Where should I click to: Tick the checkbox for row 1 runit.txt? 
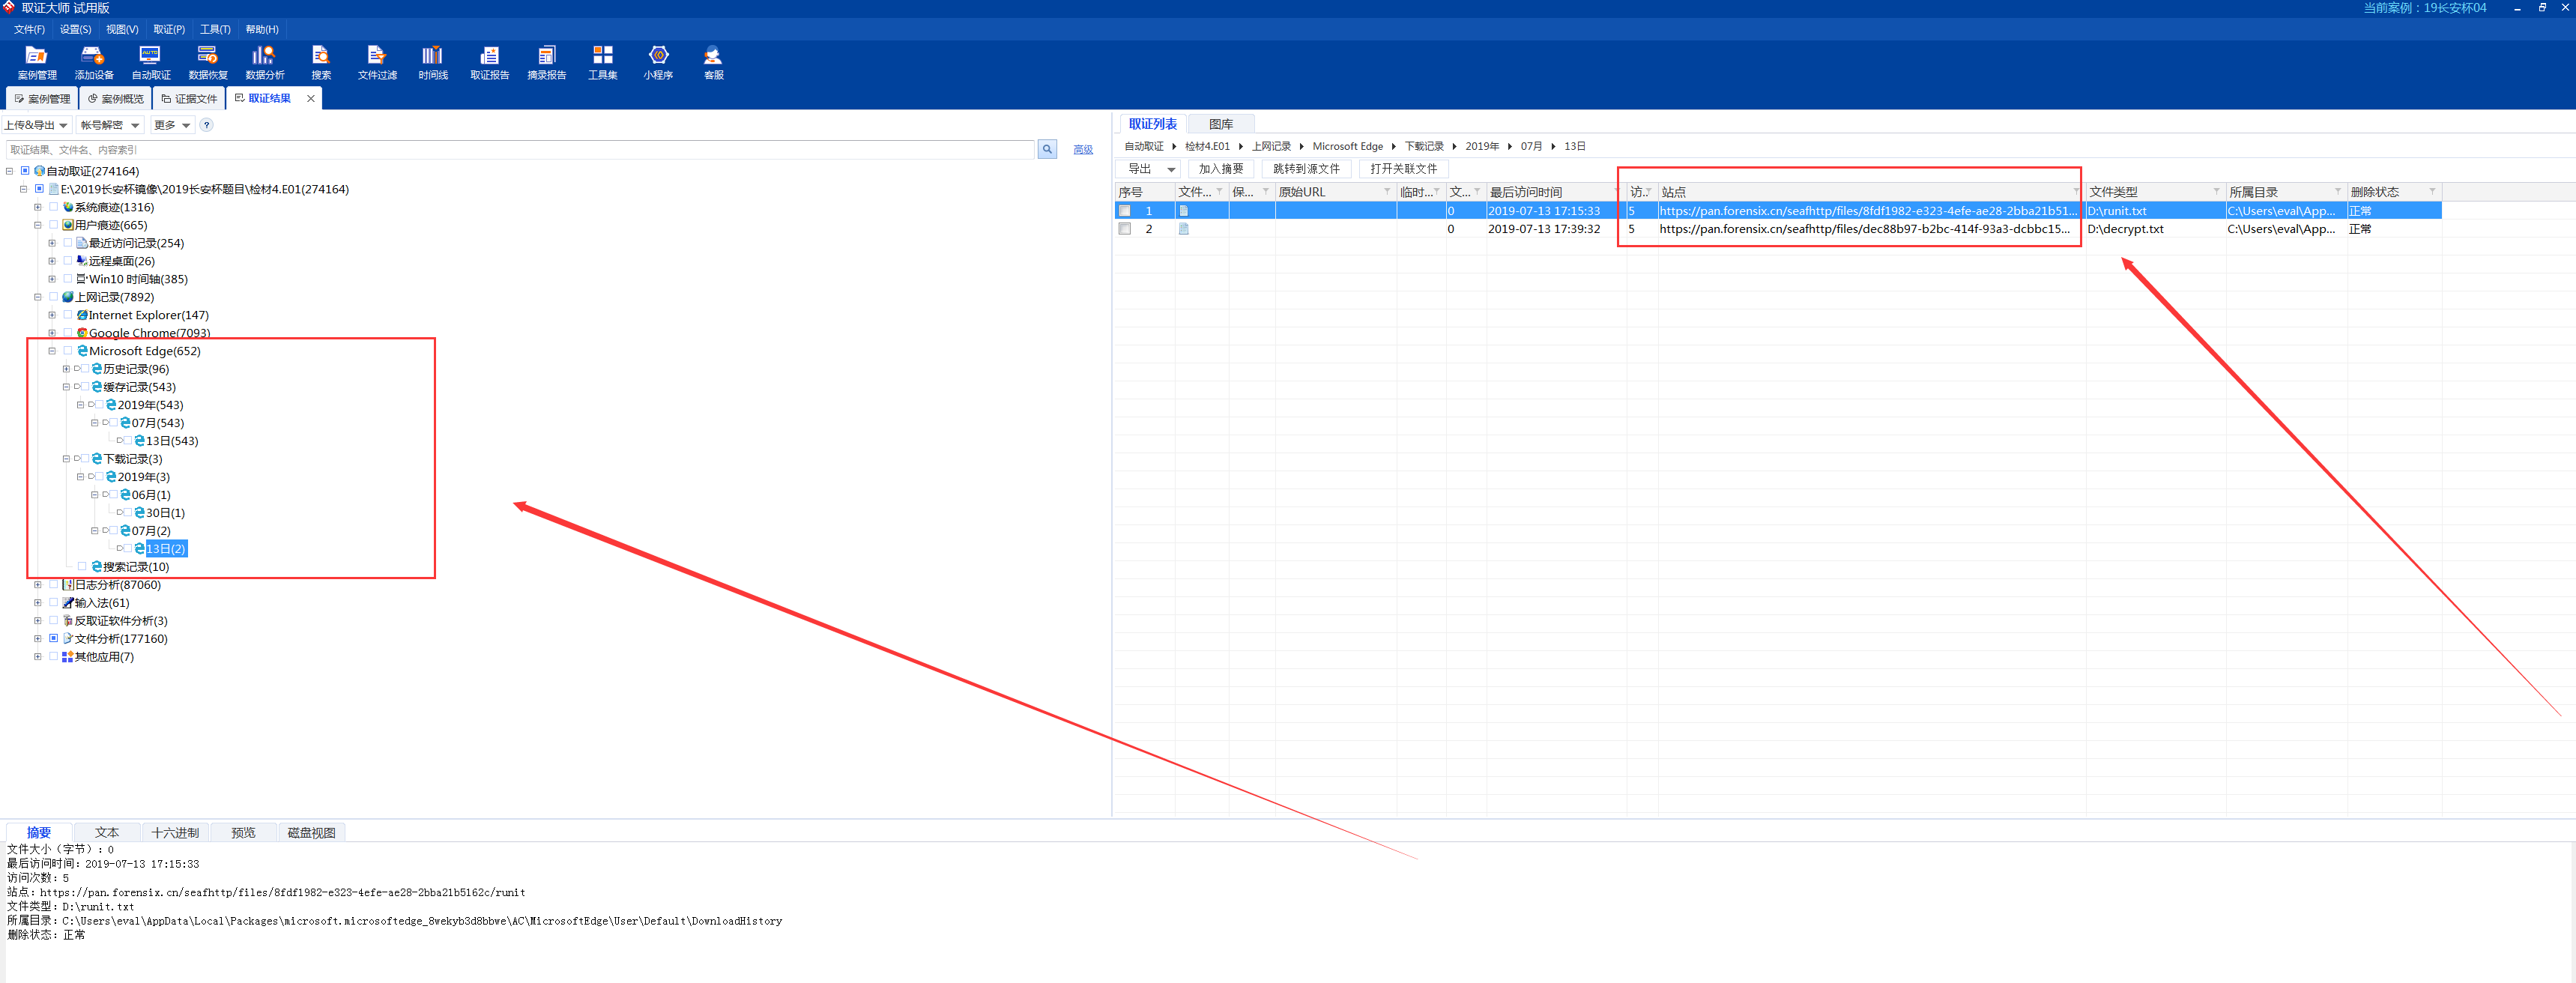tap(1125, 211)
